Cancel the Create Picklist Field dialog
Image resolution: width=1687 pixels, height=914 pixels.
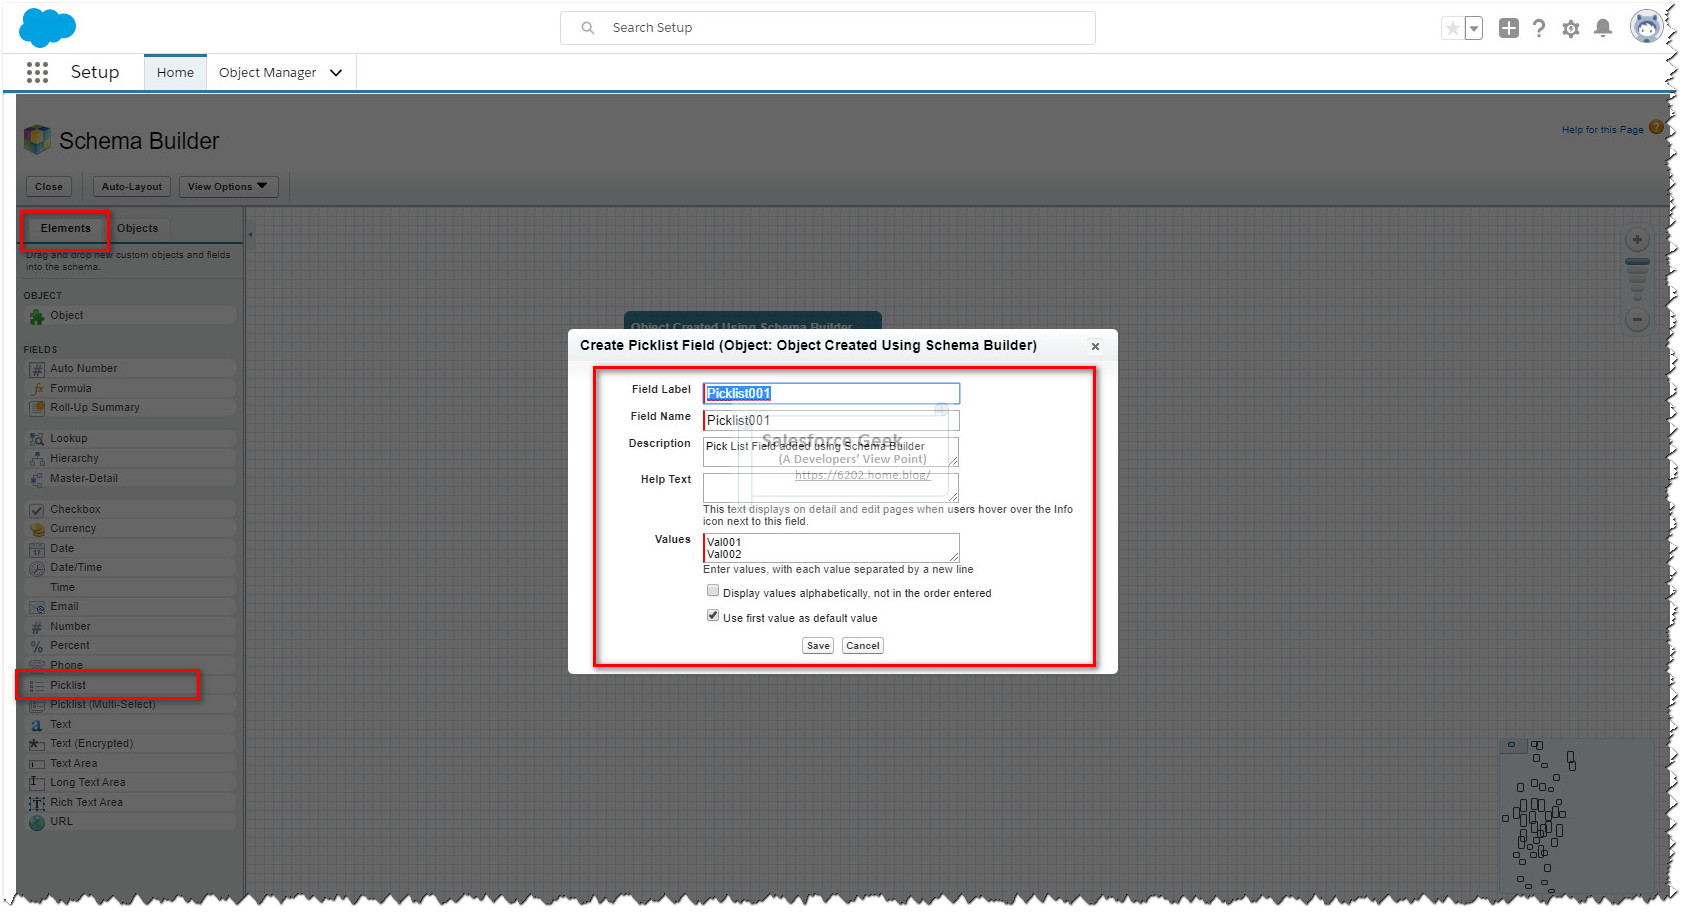tap(863, 646)
